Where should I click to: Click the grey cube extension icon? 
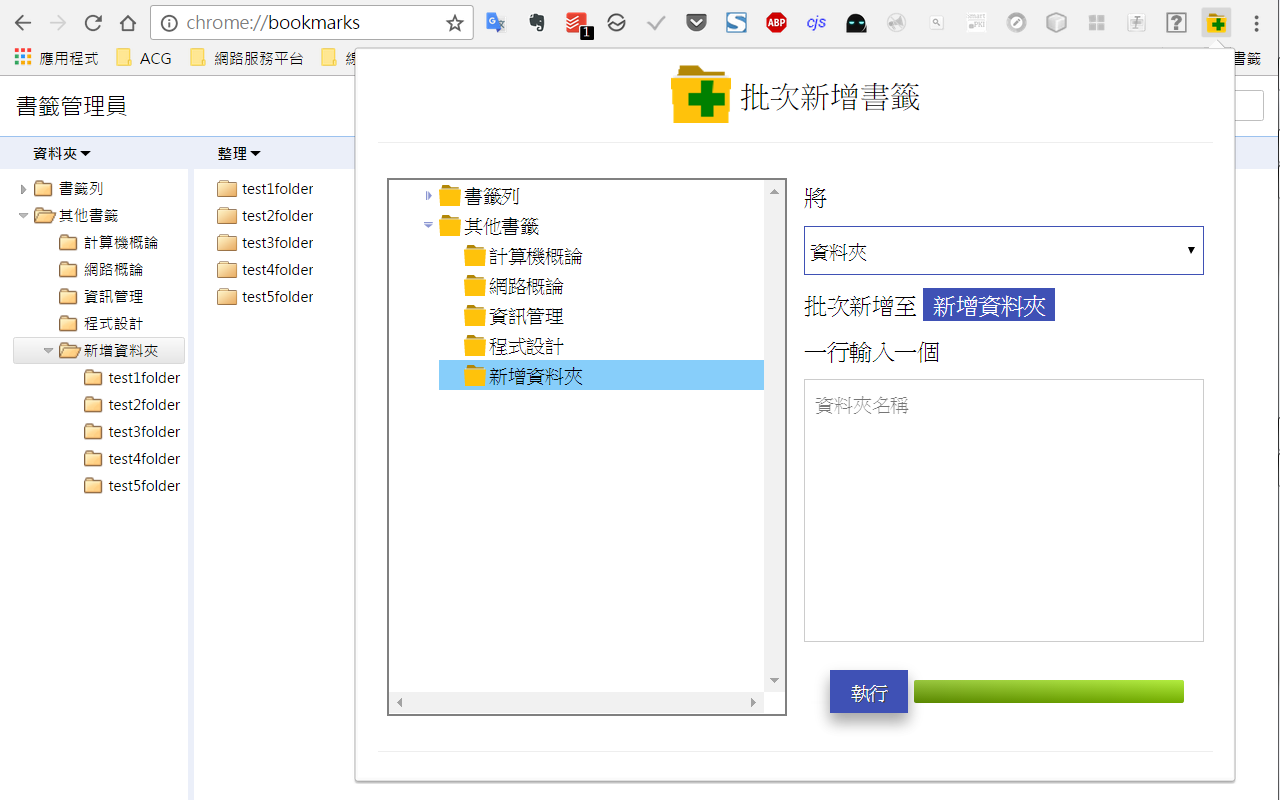[1056, 22]
